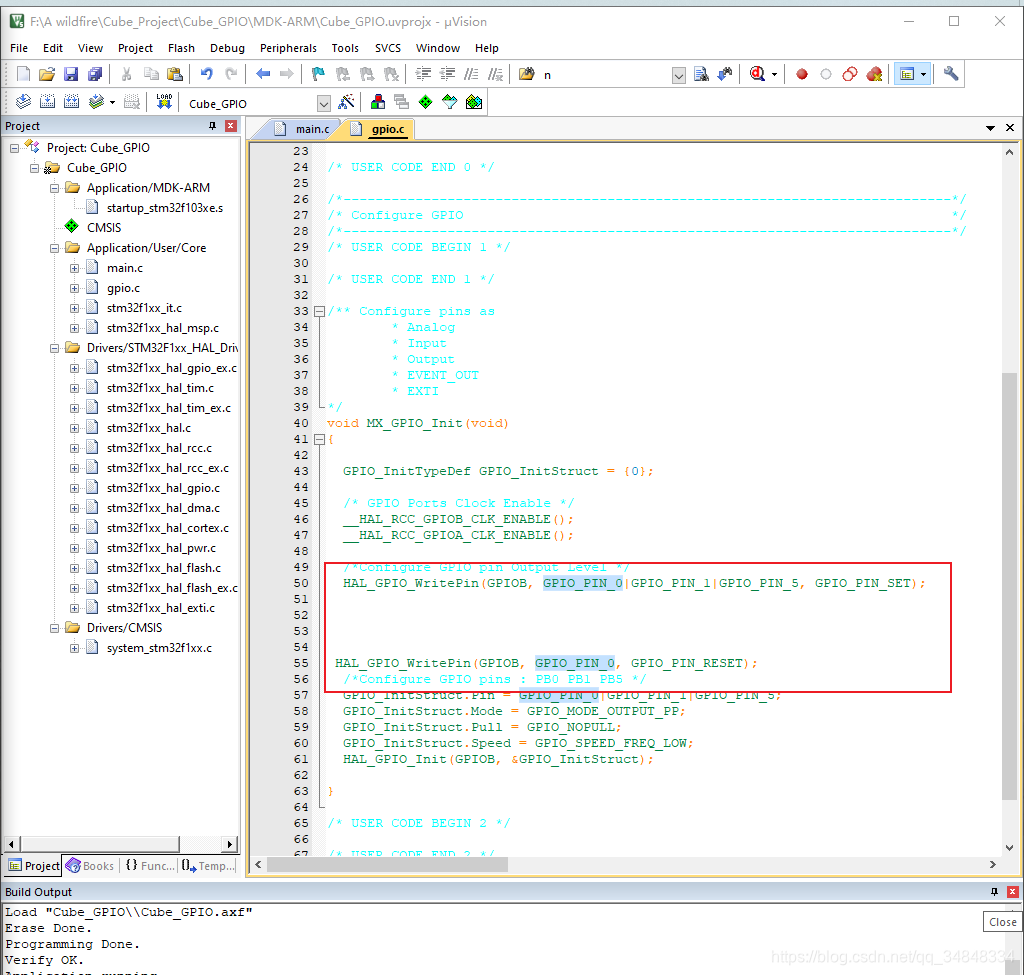Open batch build dropdown arrow
The image size is (1024, 975).
click(112, 103)
